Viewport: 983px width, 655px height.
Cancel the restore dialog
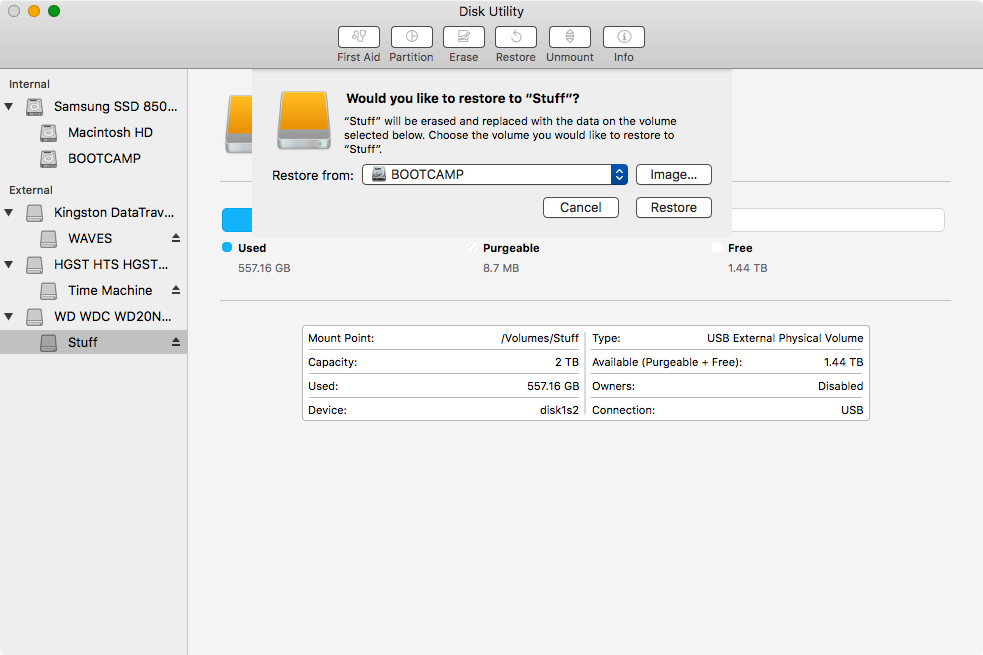580,207
